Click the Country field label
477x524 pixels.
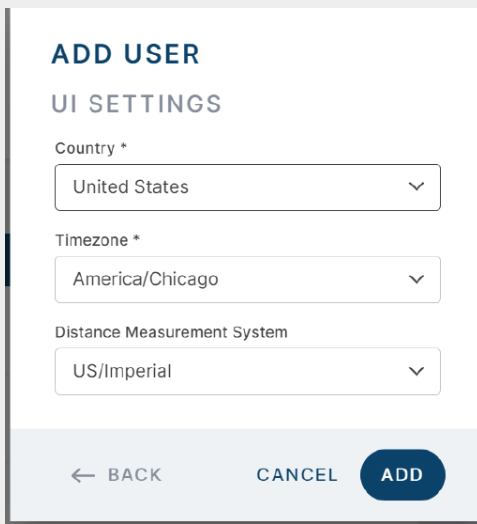coord(85,148)
